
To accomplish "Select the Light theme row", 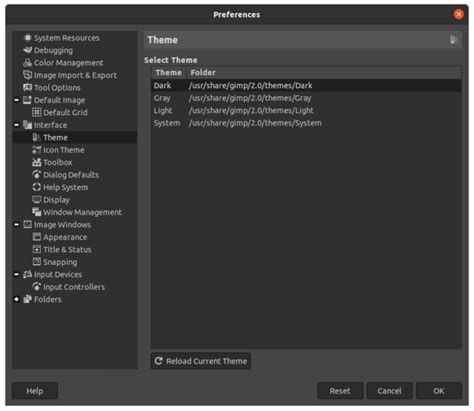I will point(306,110).
